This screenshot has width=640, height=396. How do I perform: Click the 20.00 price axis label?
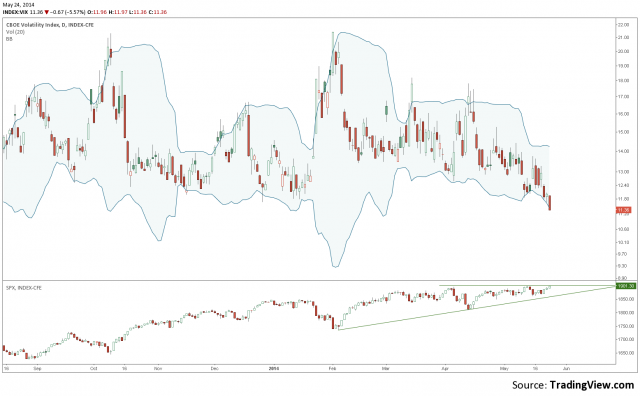coord(623,51)
